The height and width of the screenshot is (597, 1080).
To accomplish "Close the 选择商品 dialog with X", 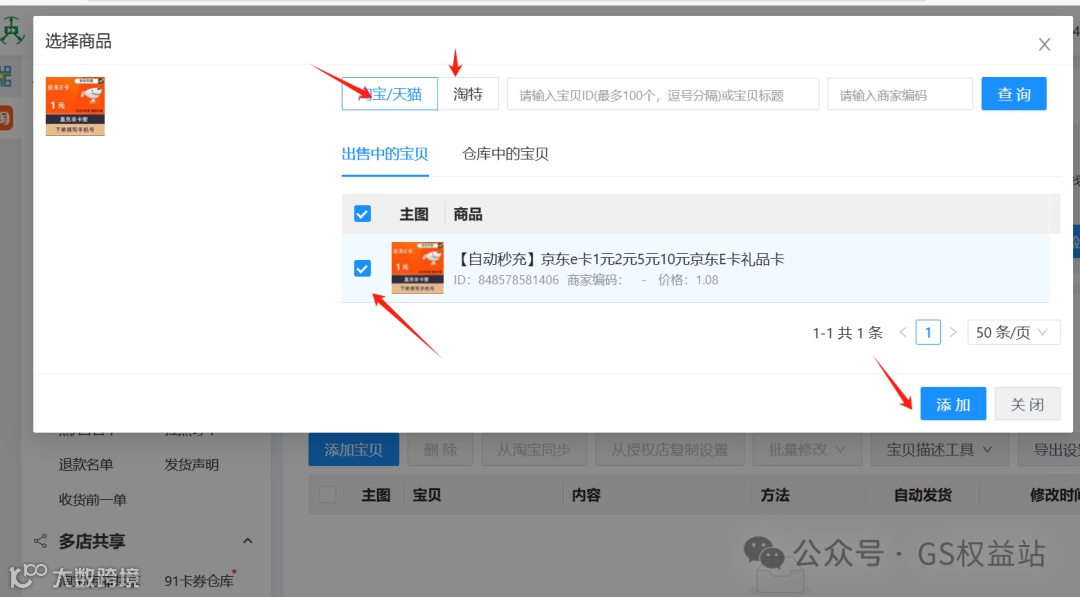I will click(1044, 45).
